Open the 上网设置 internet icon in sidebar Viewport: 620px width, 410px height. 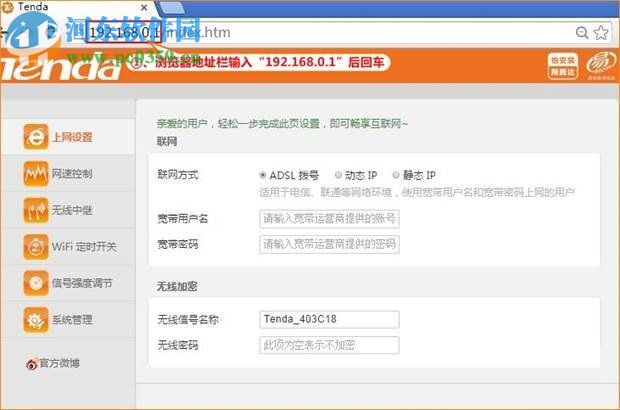click(36, 137)
